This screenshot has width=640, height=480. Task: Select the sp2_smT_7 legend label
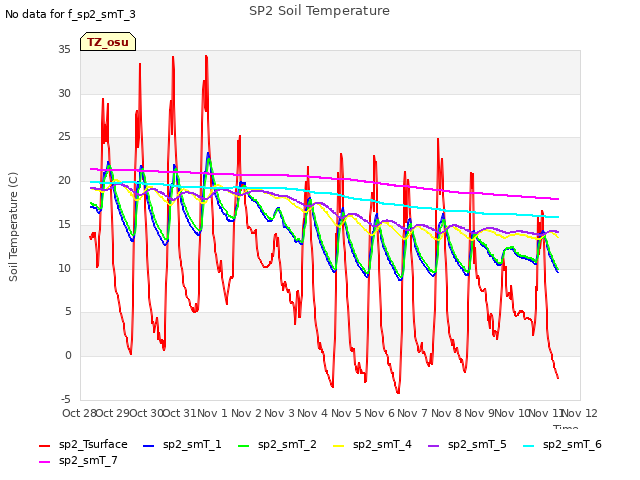coord(88,460)
